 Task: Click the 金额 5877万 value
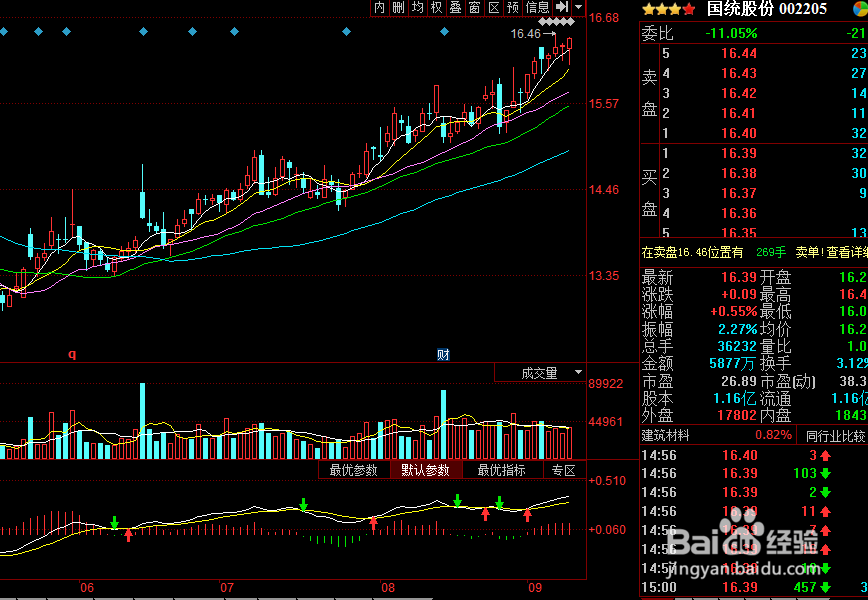coord(732,364)
